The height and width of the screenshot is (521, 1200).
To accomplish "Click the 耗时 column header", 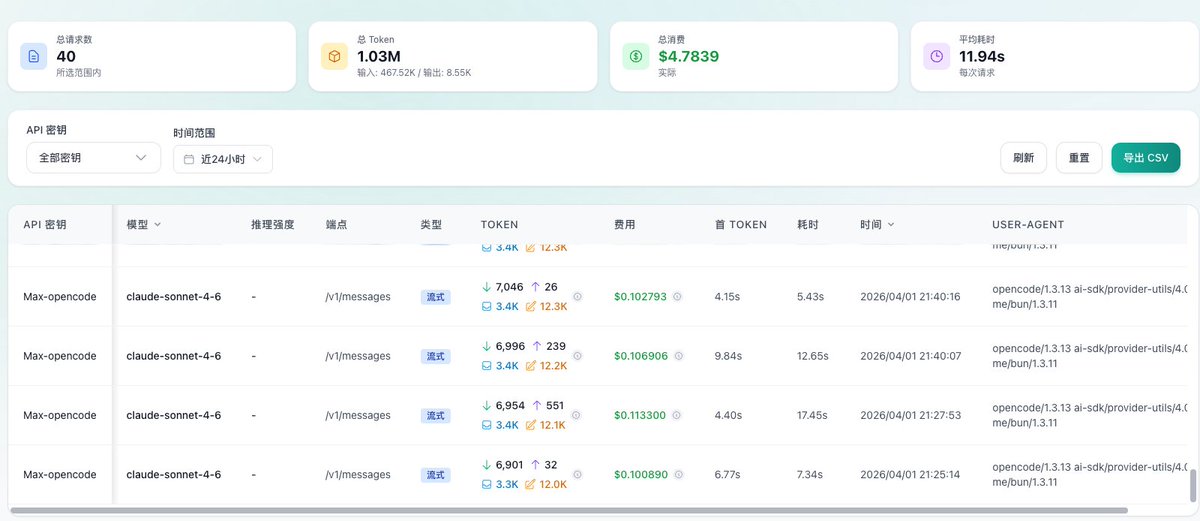I will click(808, 225).
